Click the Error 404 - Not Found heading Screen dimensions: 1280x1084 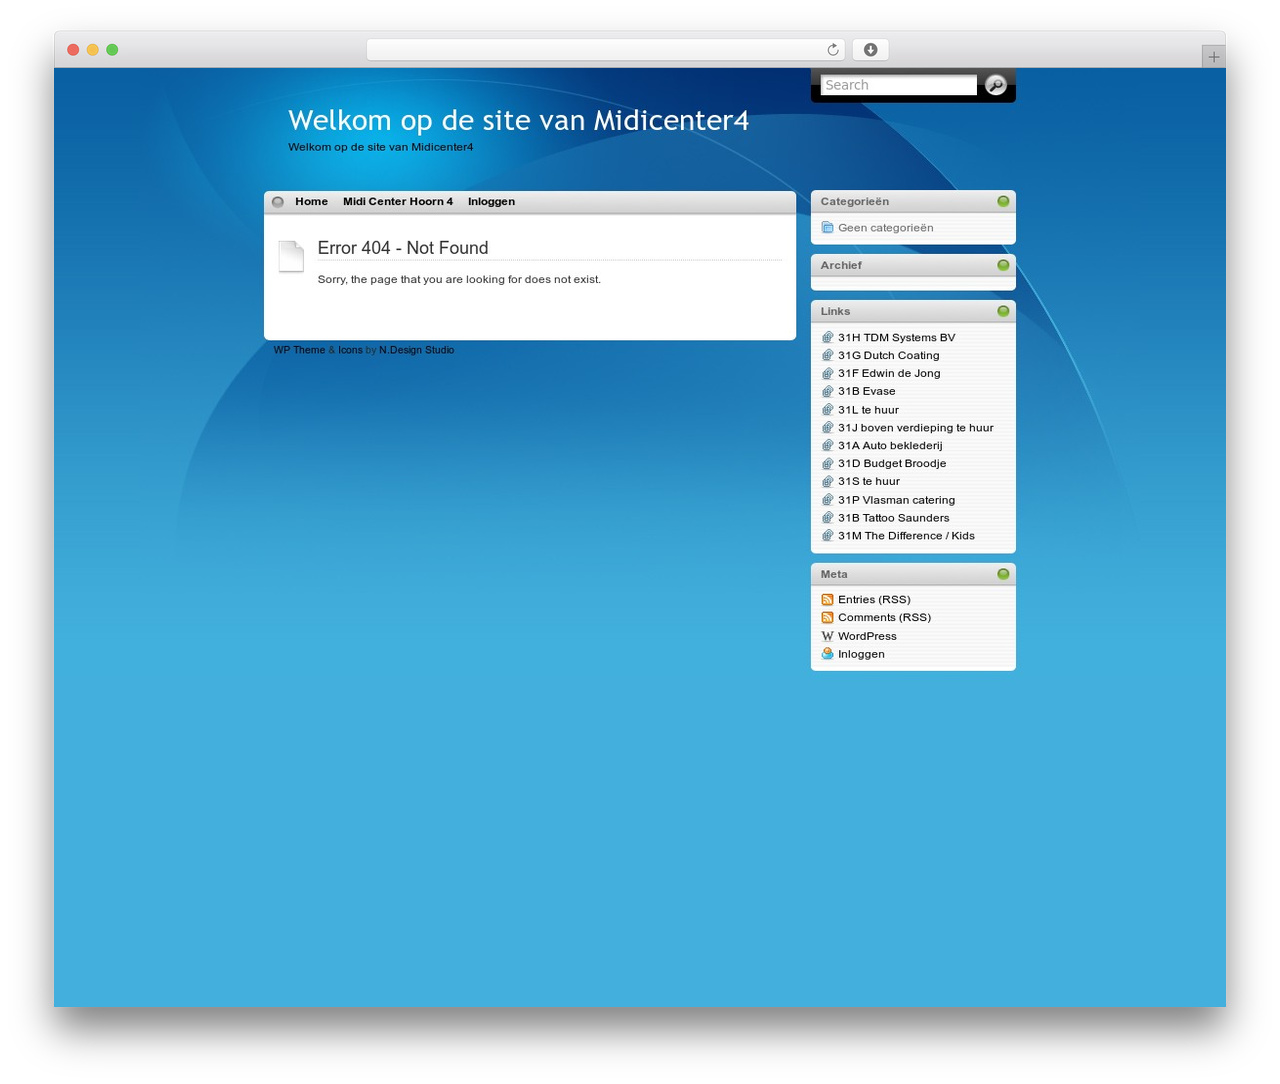[403, 248]
